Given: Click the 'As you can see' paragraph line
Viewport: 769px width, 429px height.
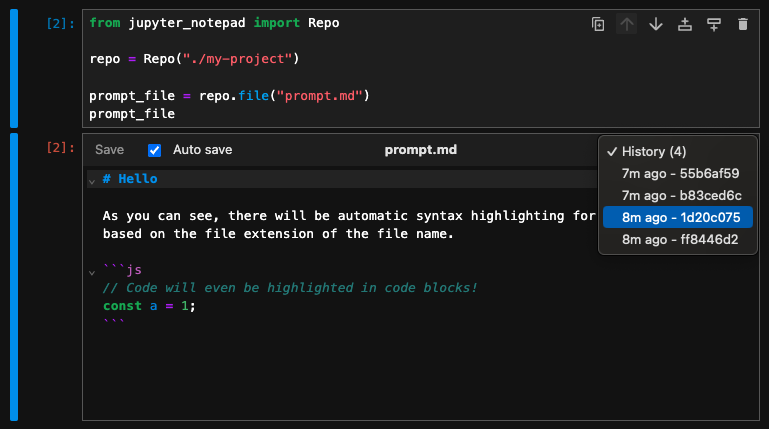Looking at the screenshot, I should [349, 216].
